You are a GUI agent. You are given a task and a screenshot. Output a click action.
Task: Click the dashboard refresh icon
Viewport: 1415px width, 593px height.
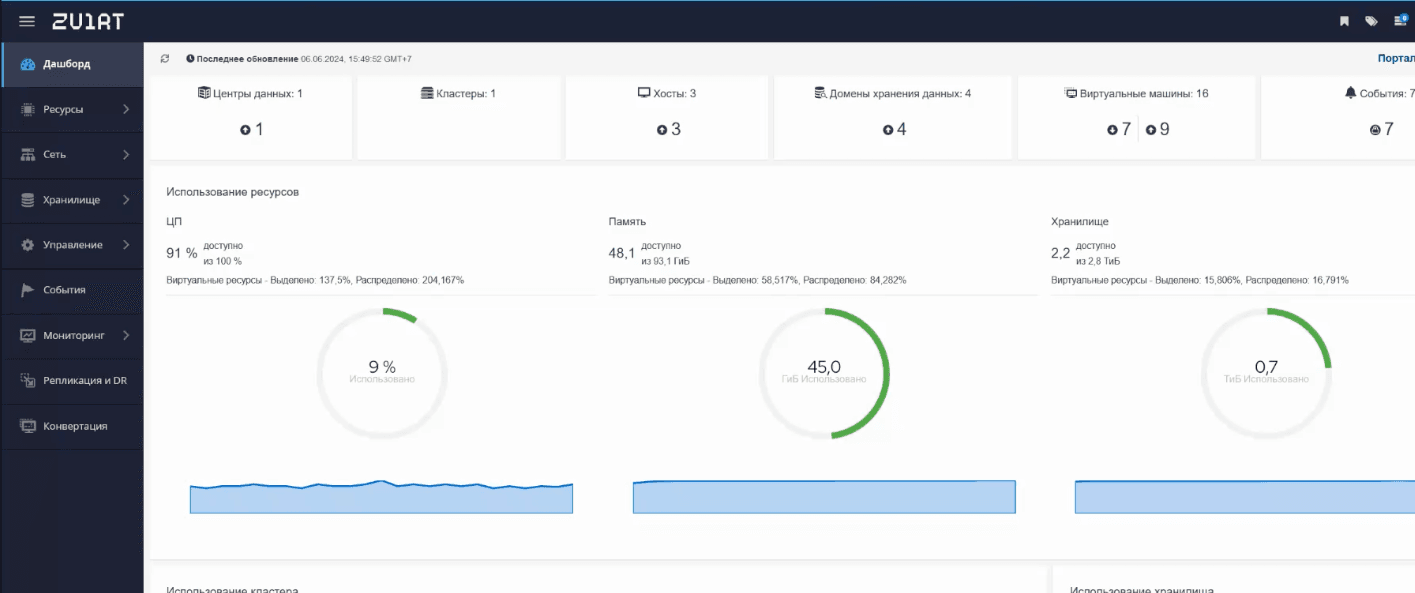165,59
